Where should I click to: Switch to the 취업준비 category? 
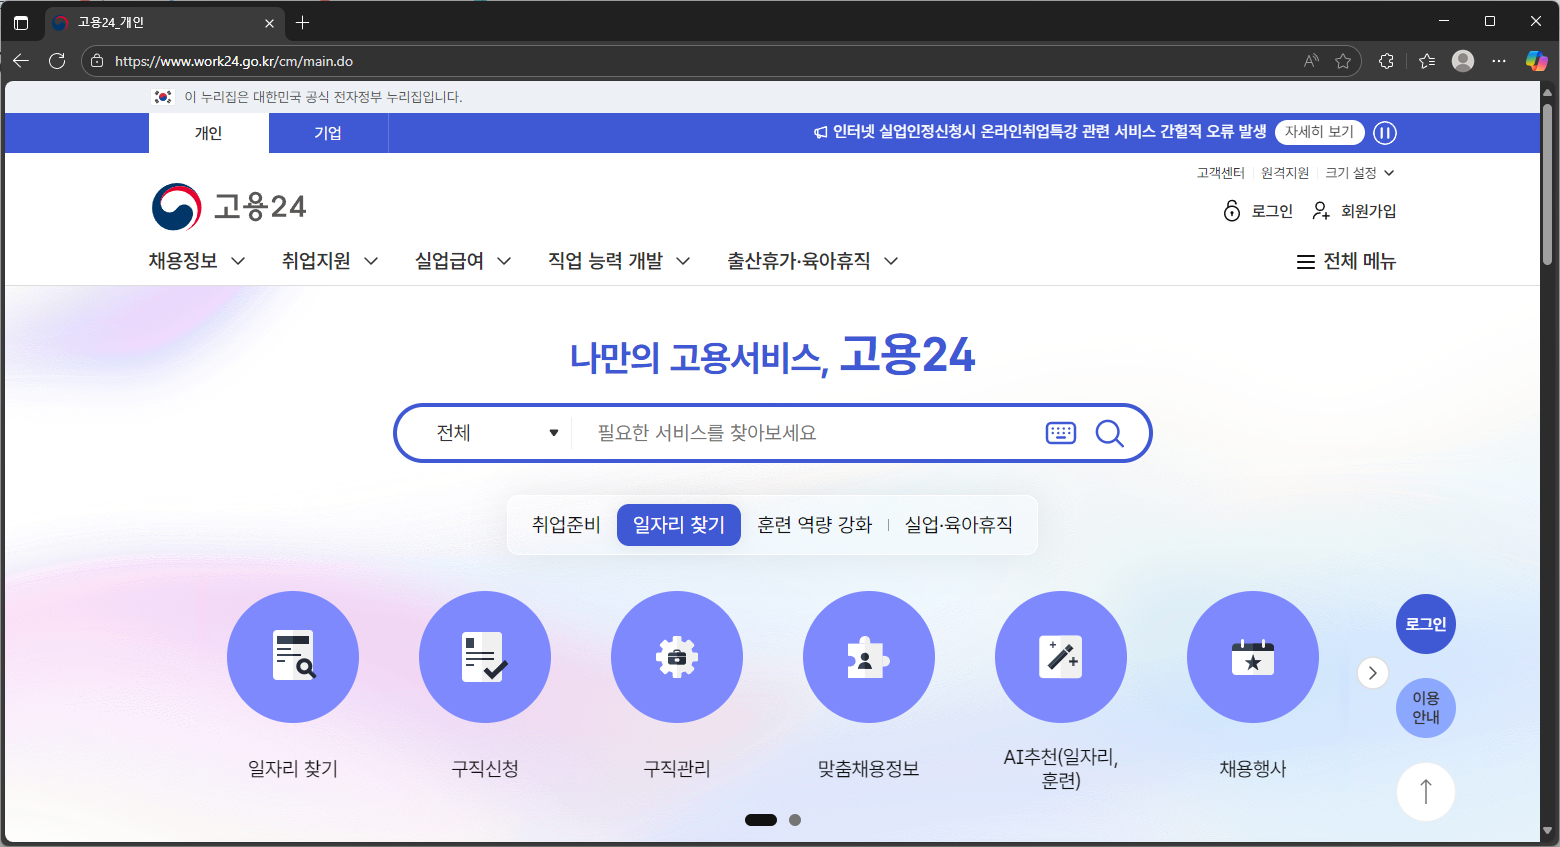tap(565, 524)
